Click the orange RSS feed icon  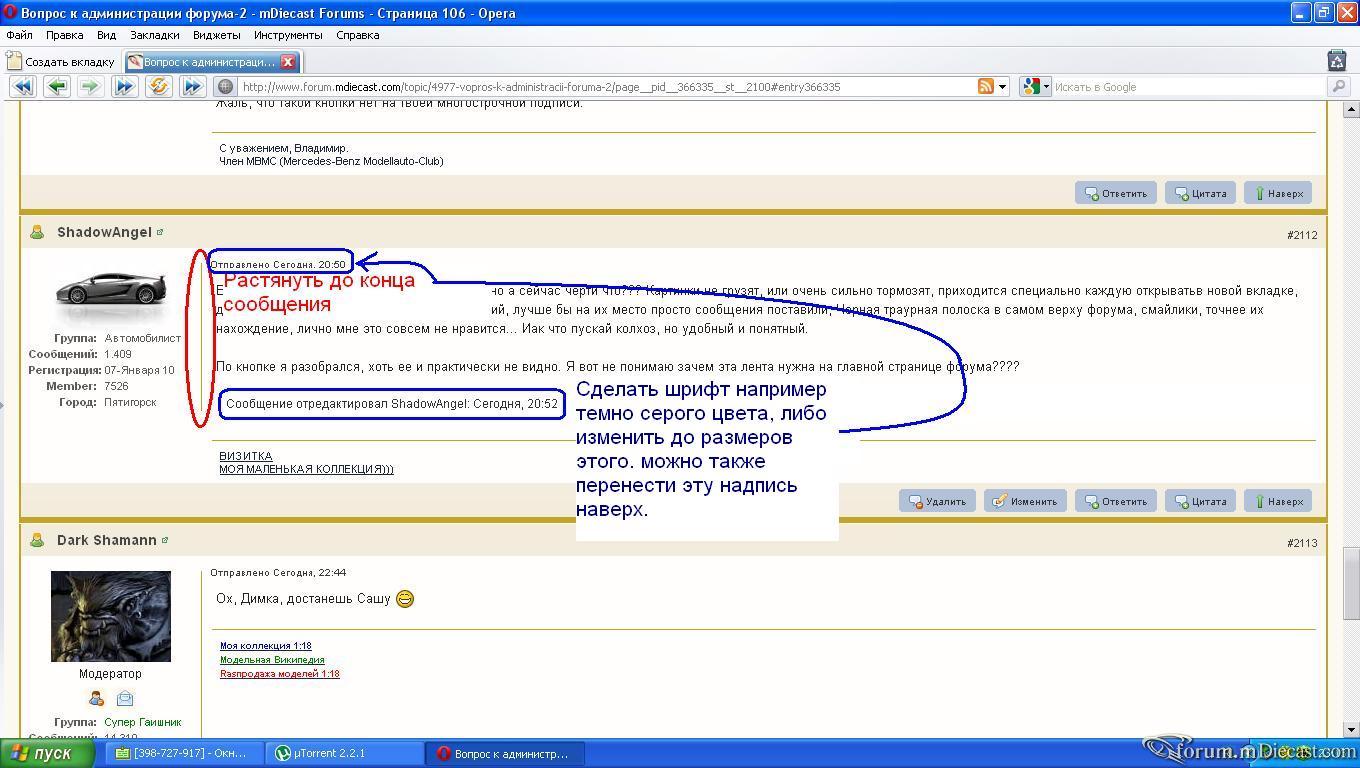click(986, 87)
